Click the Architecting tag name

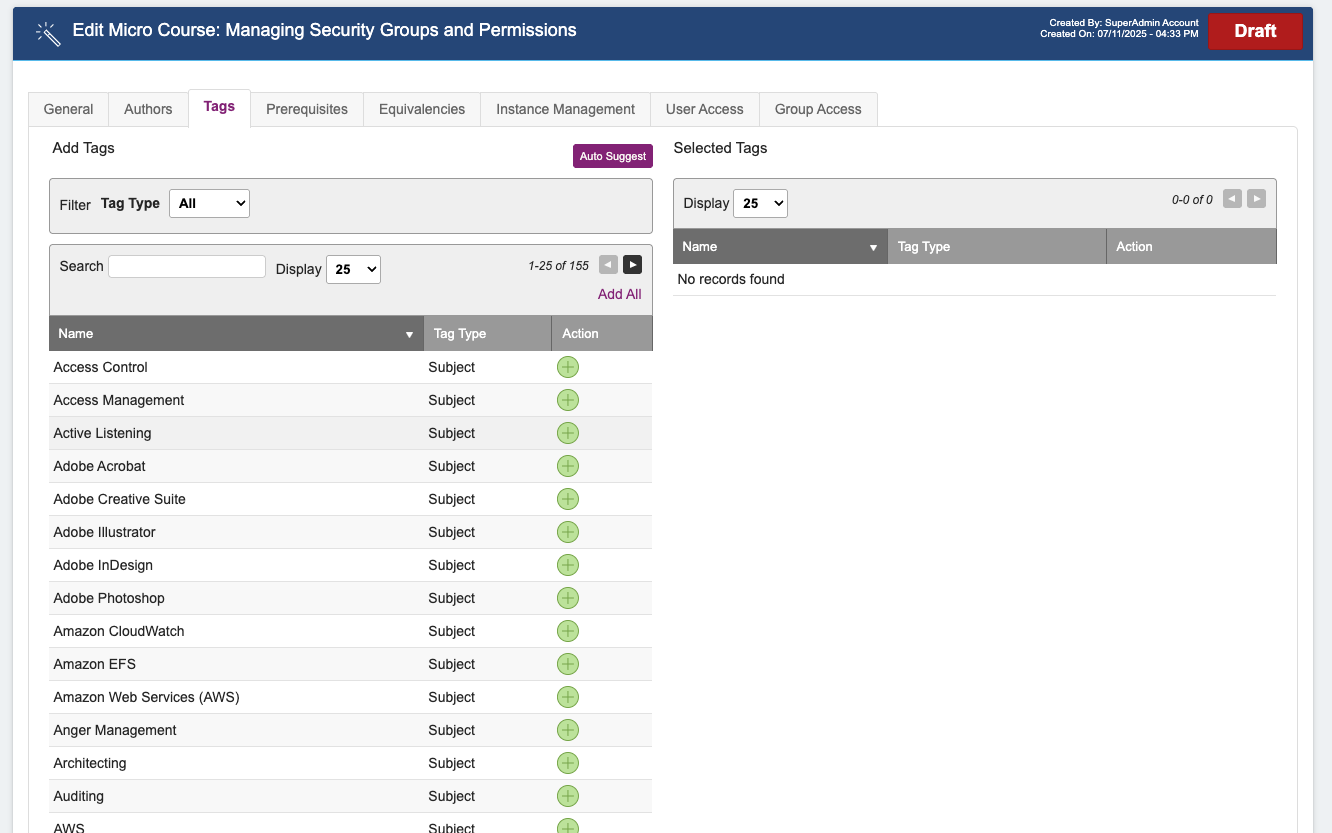click(90, 763)
